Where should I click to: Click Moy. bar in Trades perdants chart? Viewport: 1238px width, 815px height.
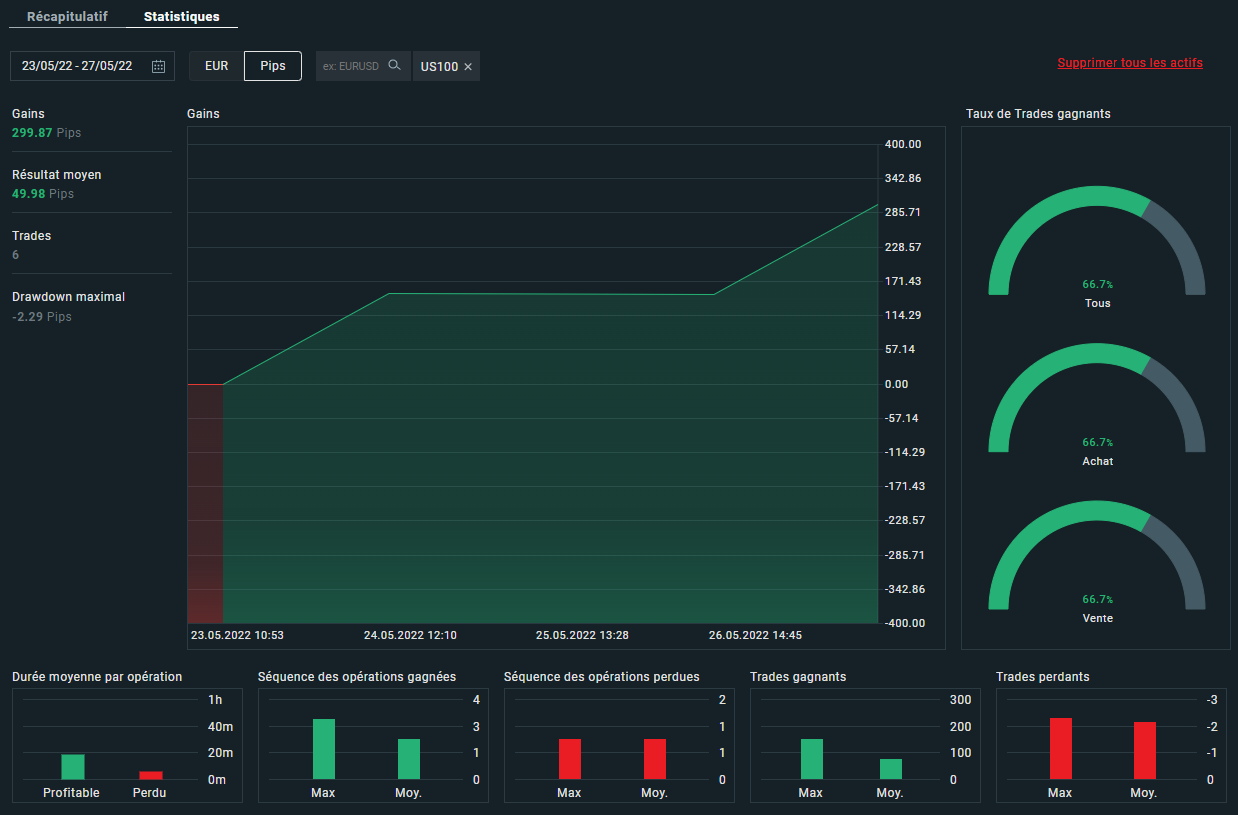[1144, 750]
